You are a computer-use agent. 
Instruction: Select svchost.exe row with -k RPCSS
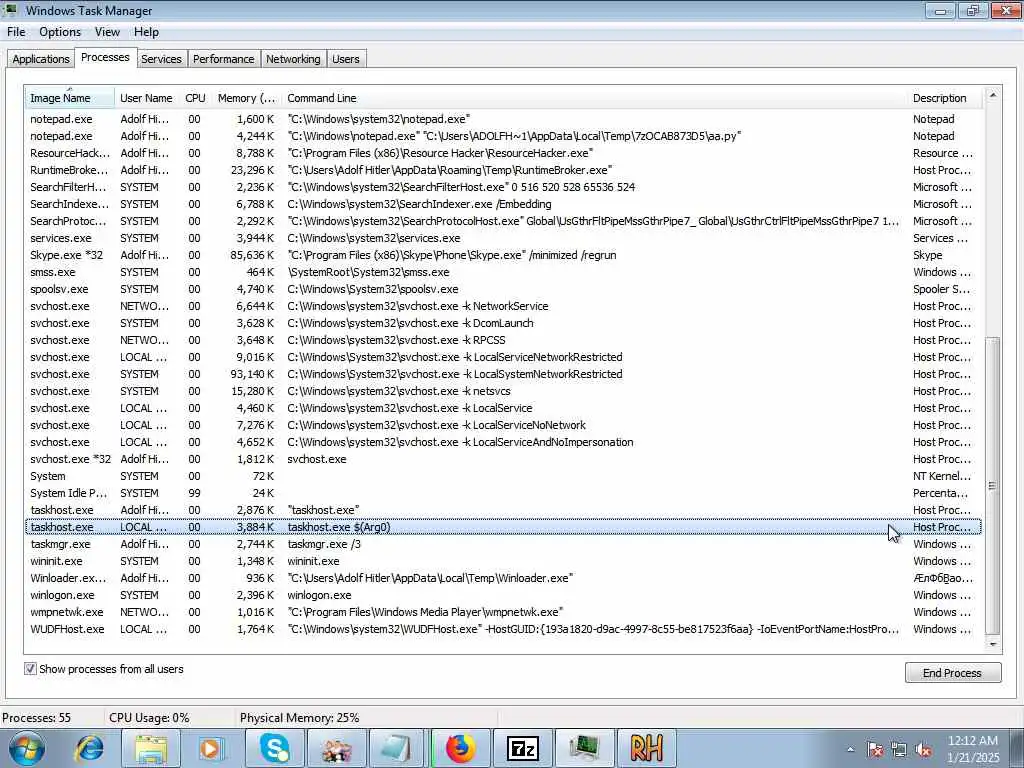503,340
